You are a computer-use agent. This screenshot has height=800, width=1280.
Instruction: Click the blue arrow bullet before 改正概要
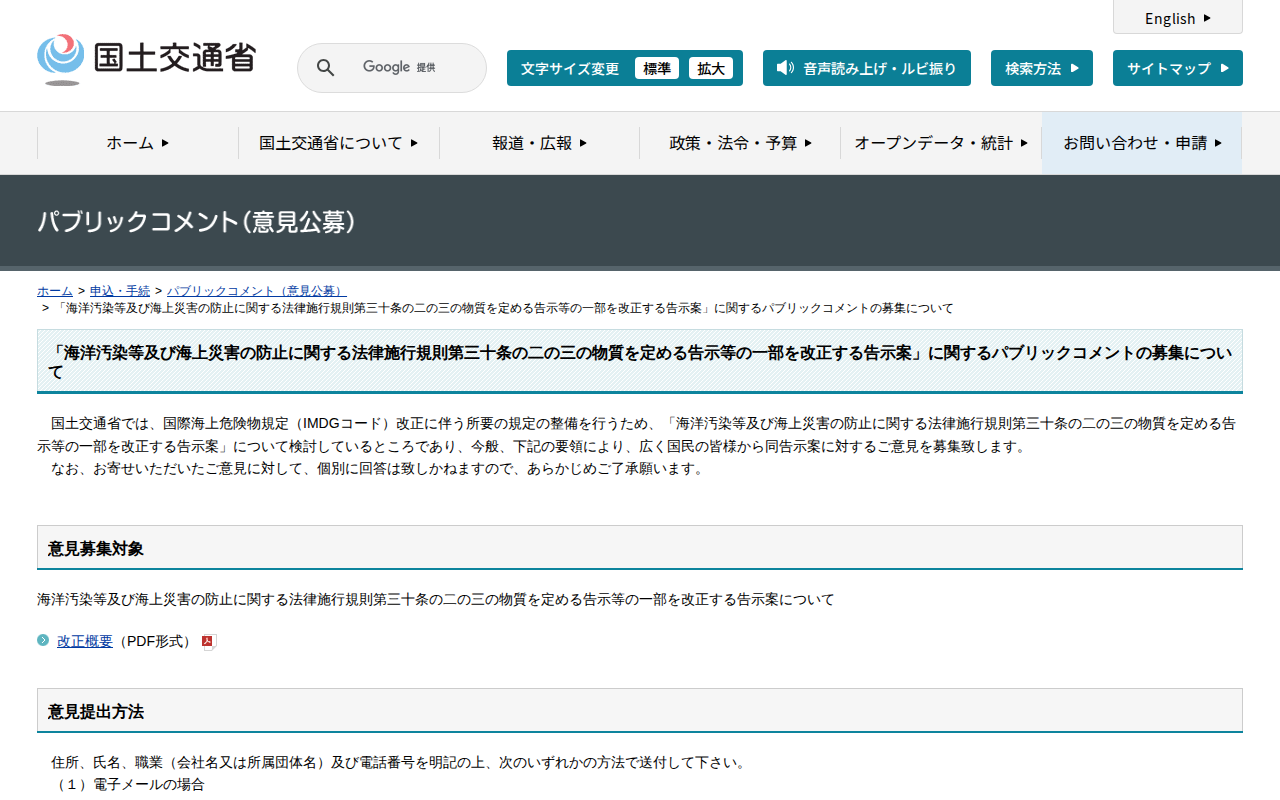coord(41,641)
